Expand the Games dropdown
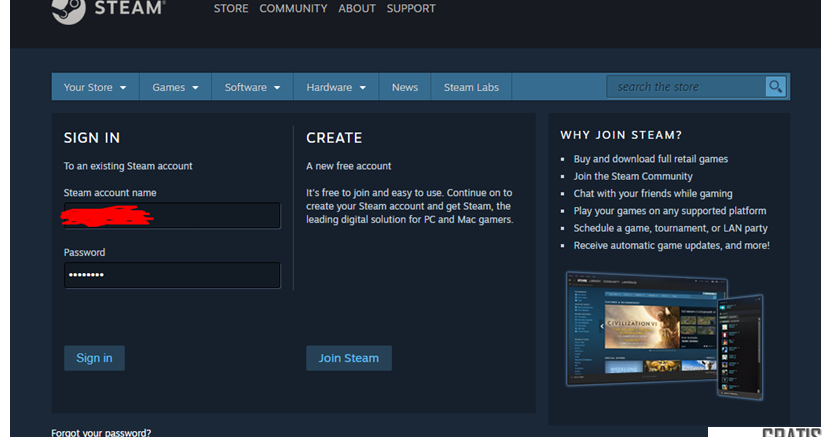Image resolution: width=832 pixels, height=437 pixels. (175, 87)
